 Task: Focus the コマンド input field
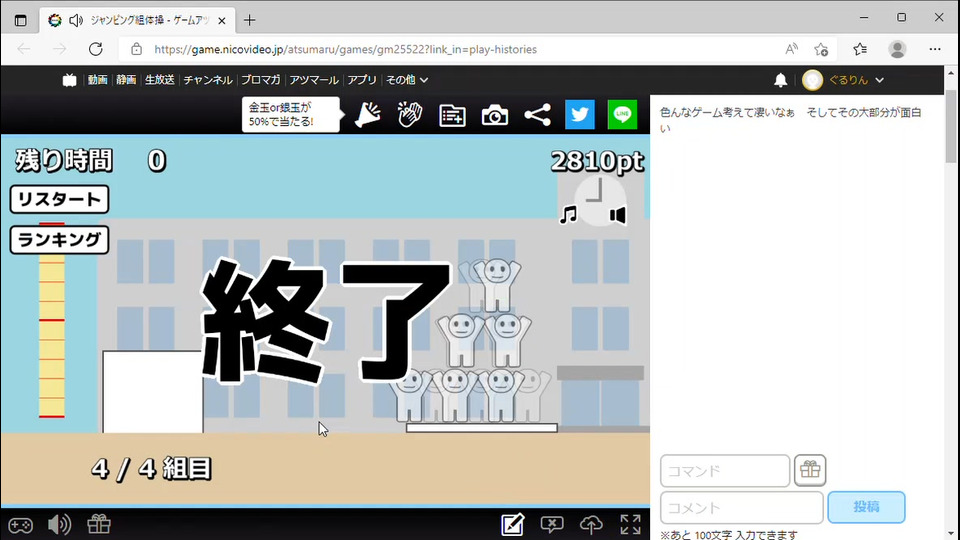click(x=725, y=470)
